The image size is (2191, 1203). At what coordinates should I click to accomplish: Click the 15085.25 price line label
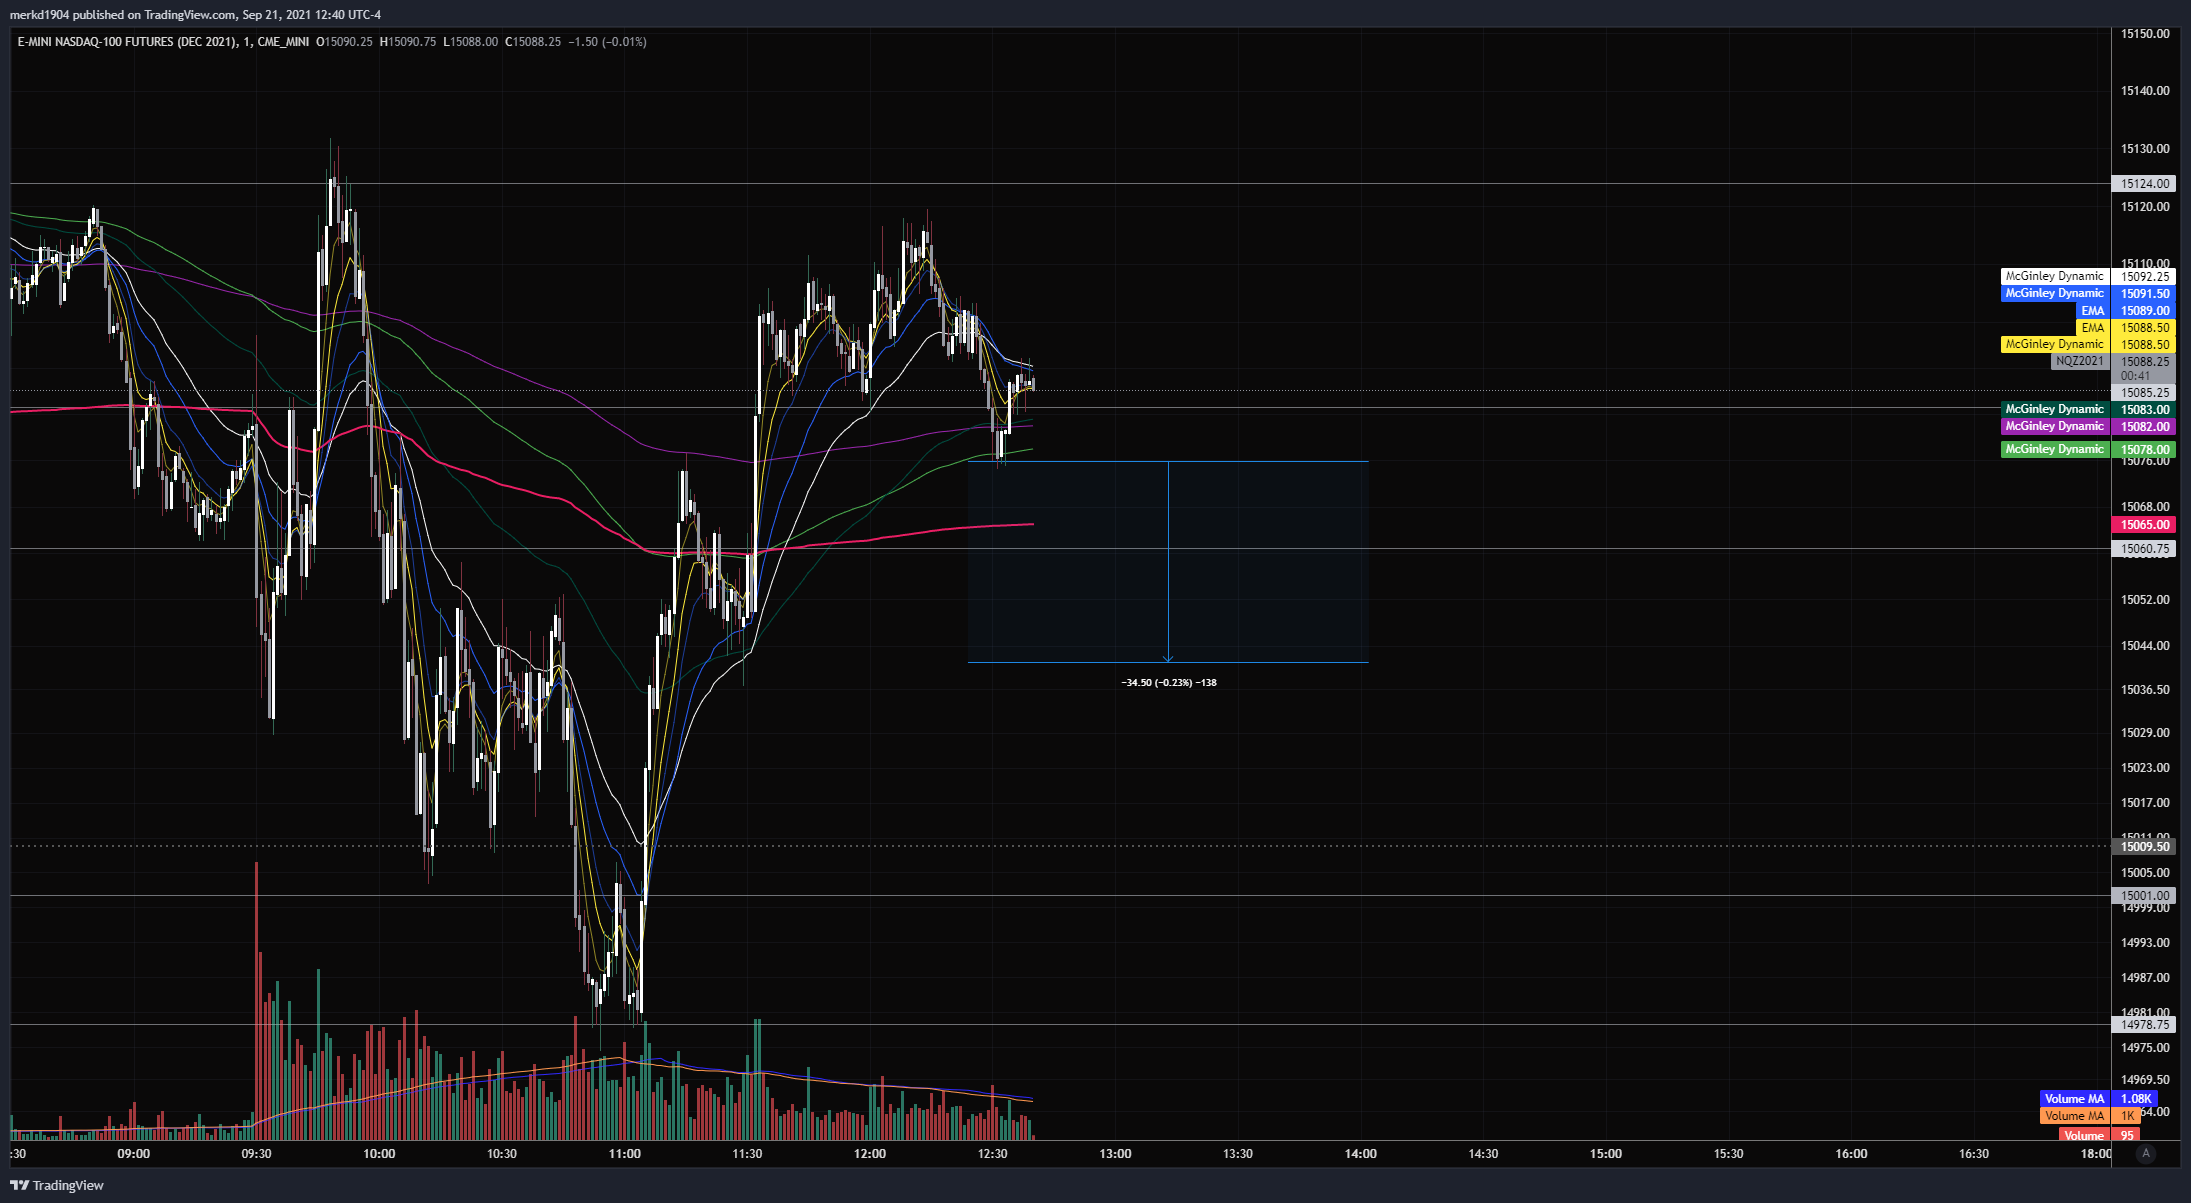[2143, 393]
